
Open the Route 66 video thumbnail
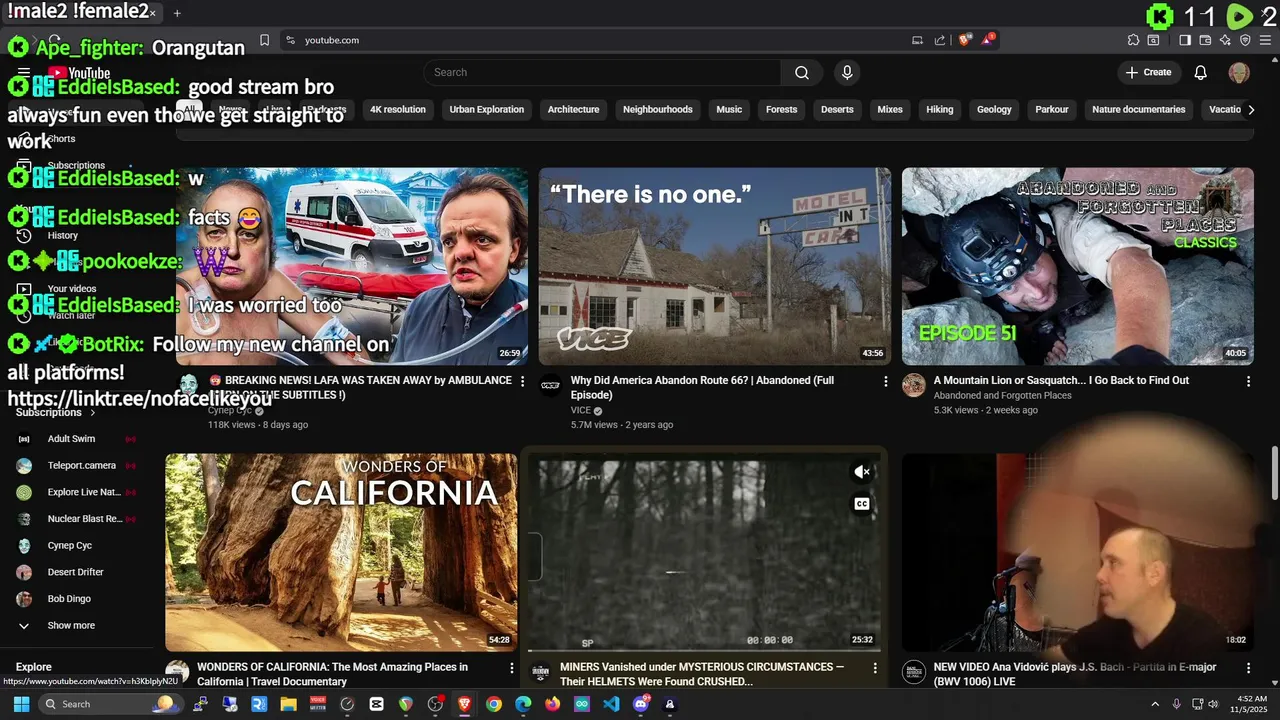(x=714, y=266)
